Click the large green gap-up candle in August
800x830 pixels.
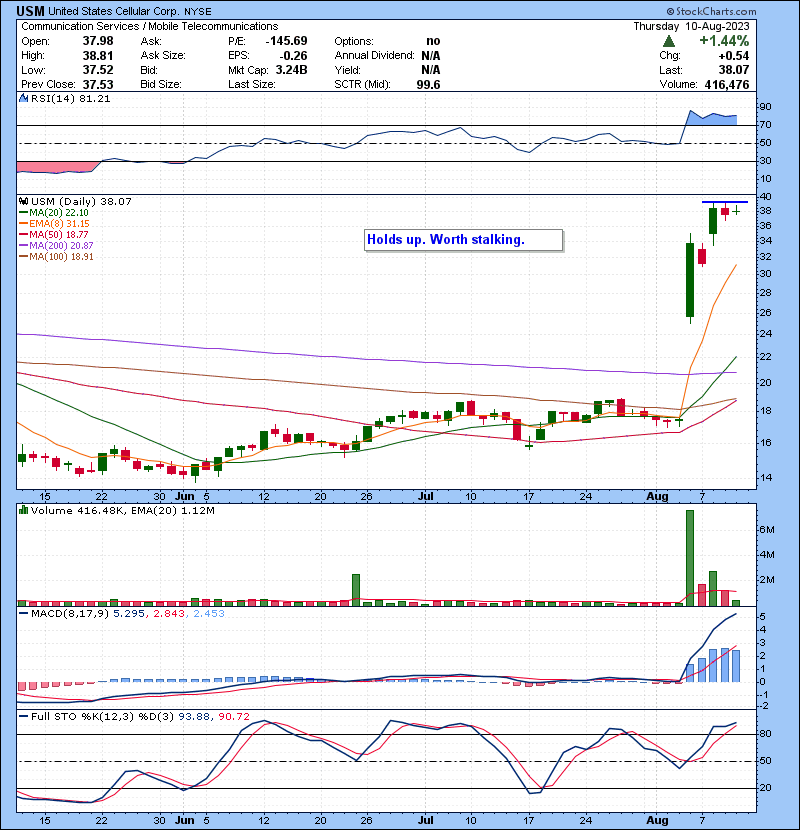click(x=689, y=279)
